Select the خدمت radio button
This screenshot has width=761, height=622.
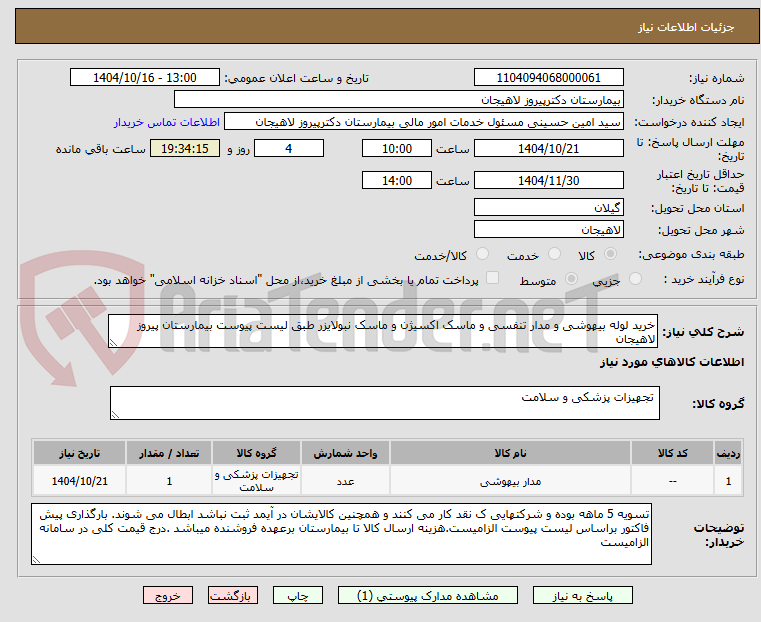click(x=554, y=254)
